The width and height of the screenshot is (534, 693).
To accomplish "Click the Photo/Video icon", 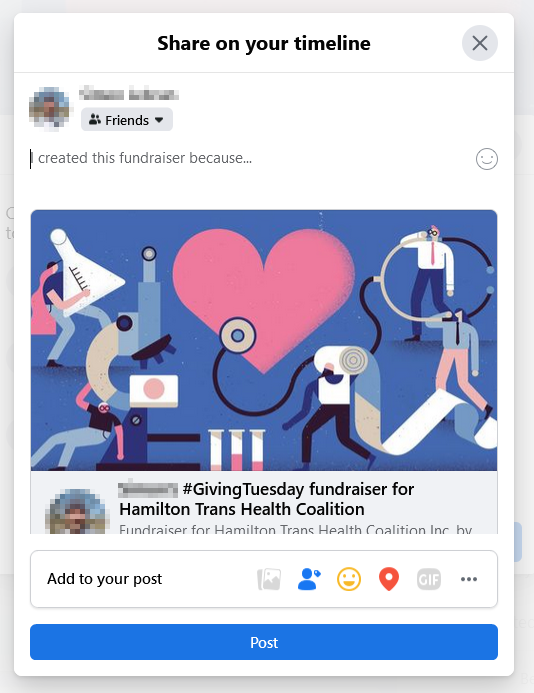I will click(x=269, y=579).
